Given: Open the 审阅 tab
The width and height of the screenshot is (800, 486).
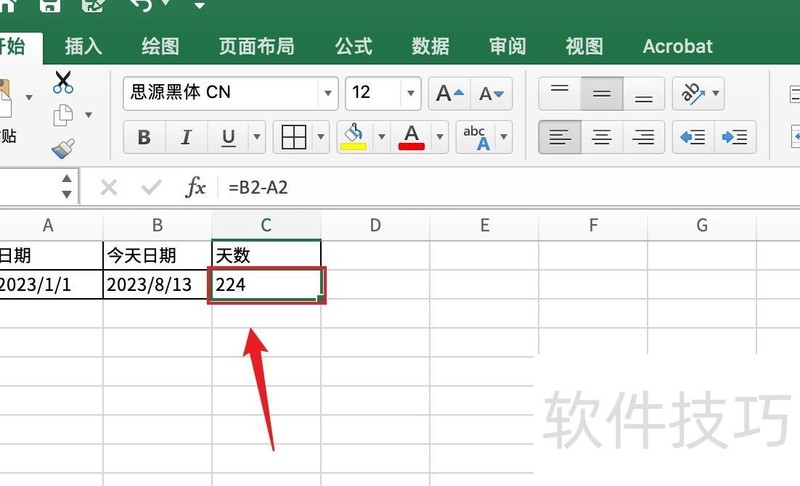Looking at the screenshot, I should click(x=507, y=46).
